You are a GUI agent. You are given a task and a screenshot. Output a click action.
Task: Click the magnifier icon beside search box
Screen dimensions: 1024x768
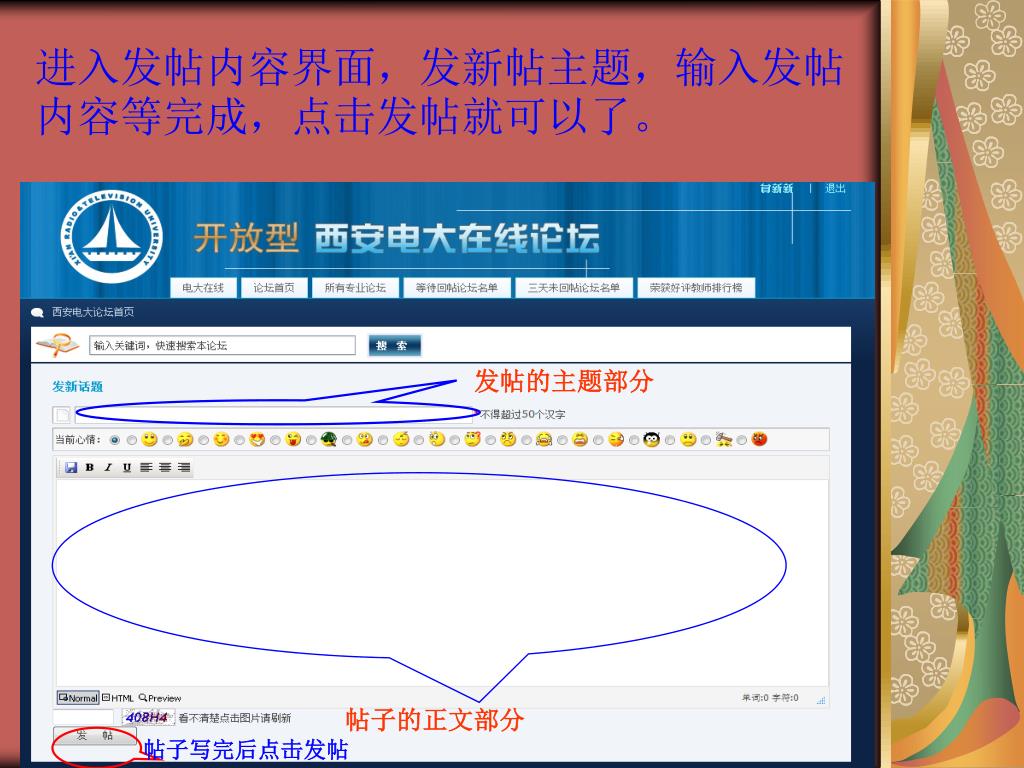[58, 345]
